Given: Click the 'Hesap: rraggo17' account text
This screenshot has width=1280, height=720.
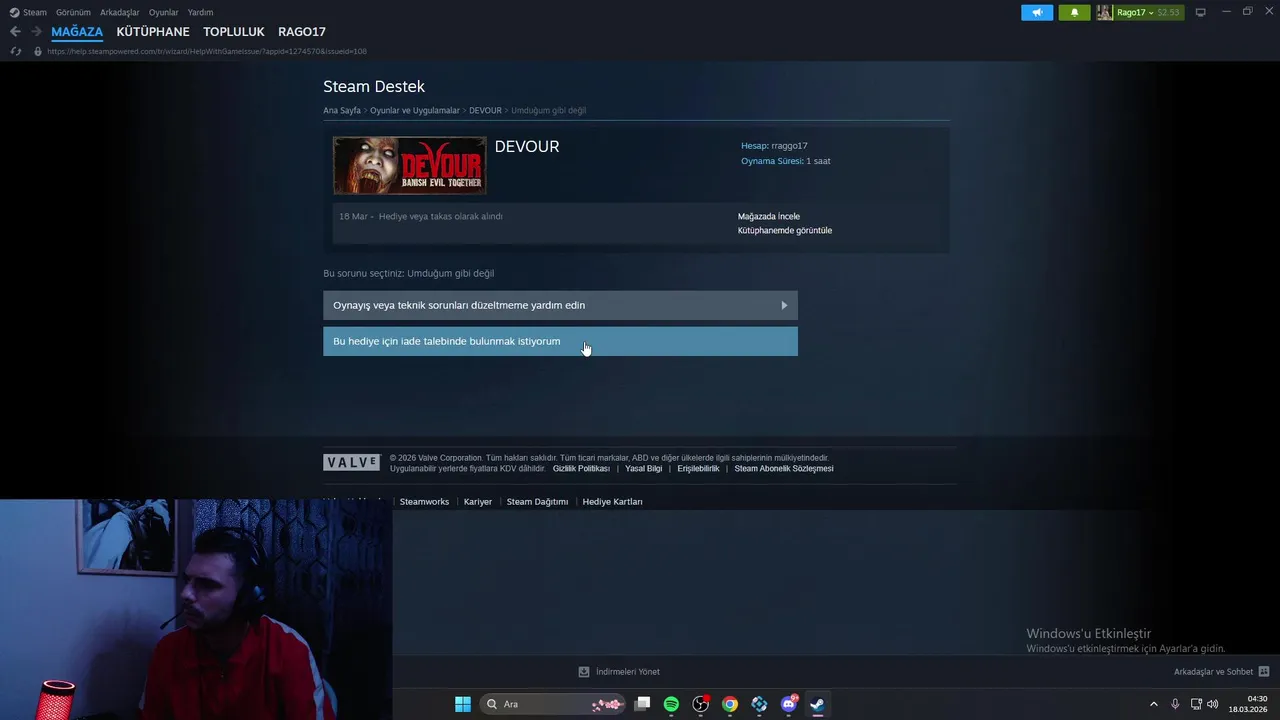Looking at the screenshot, I should (774, 146).
